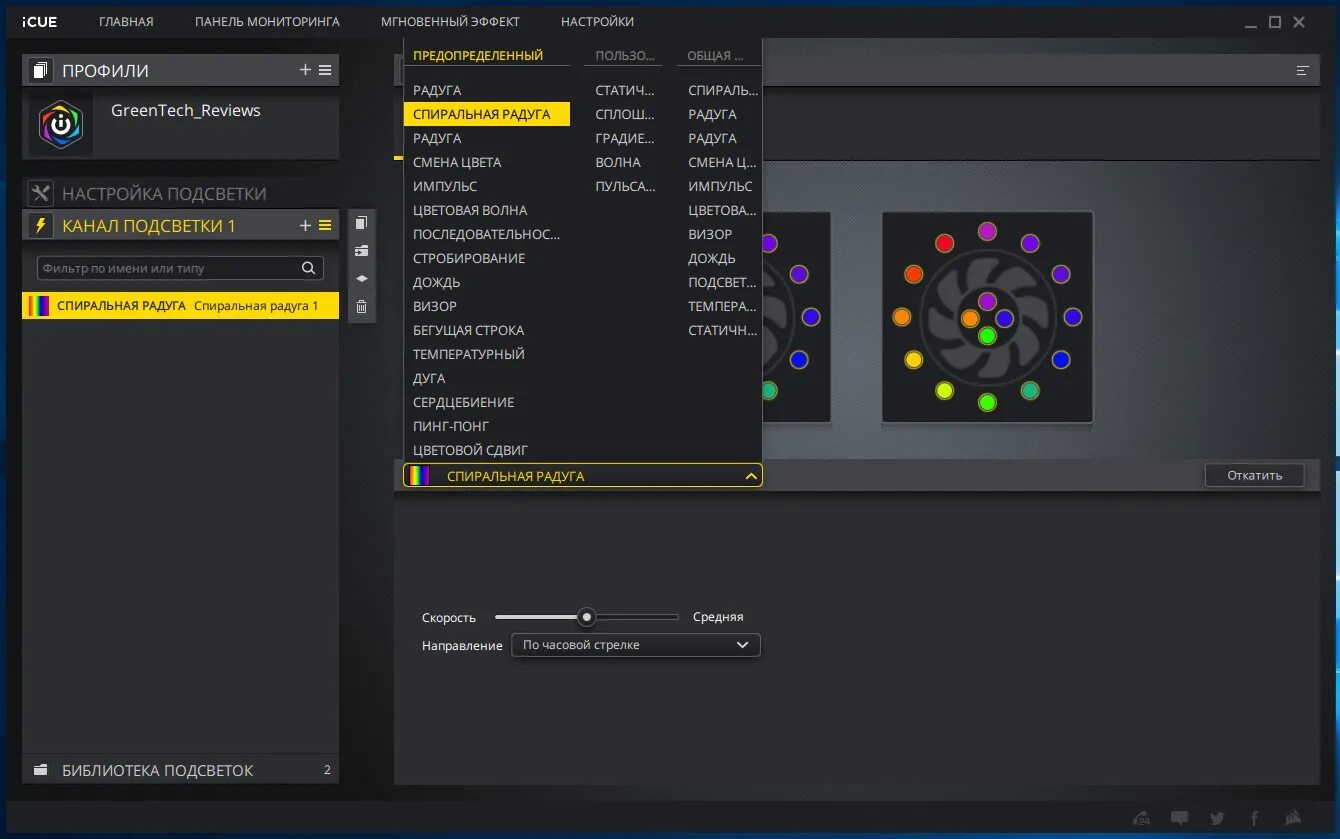Choose the Температурный effect

[x=469, y=354]
